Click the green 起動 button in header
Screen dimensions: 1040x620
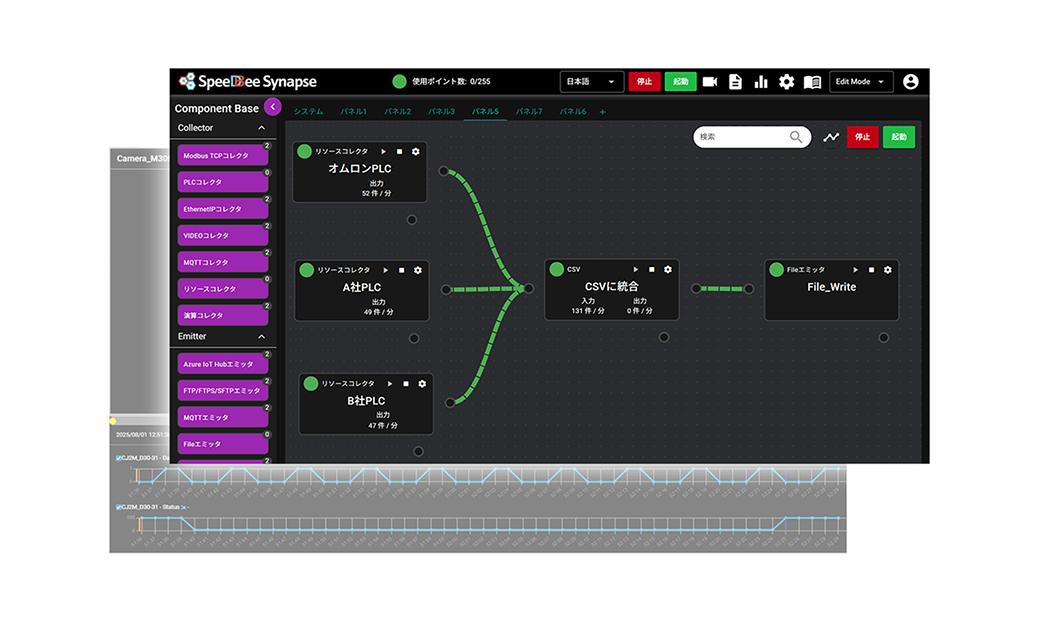click(680, 82)
